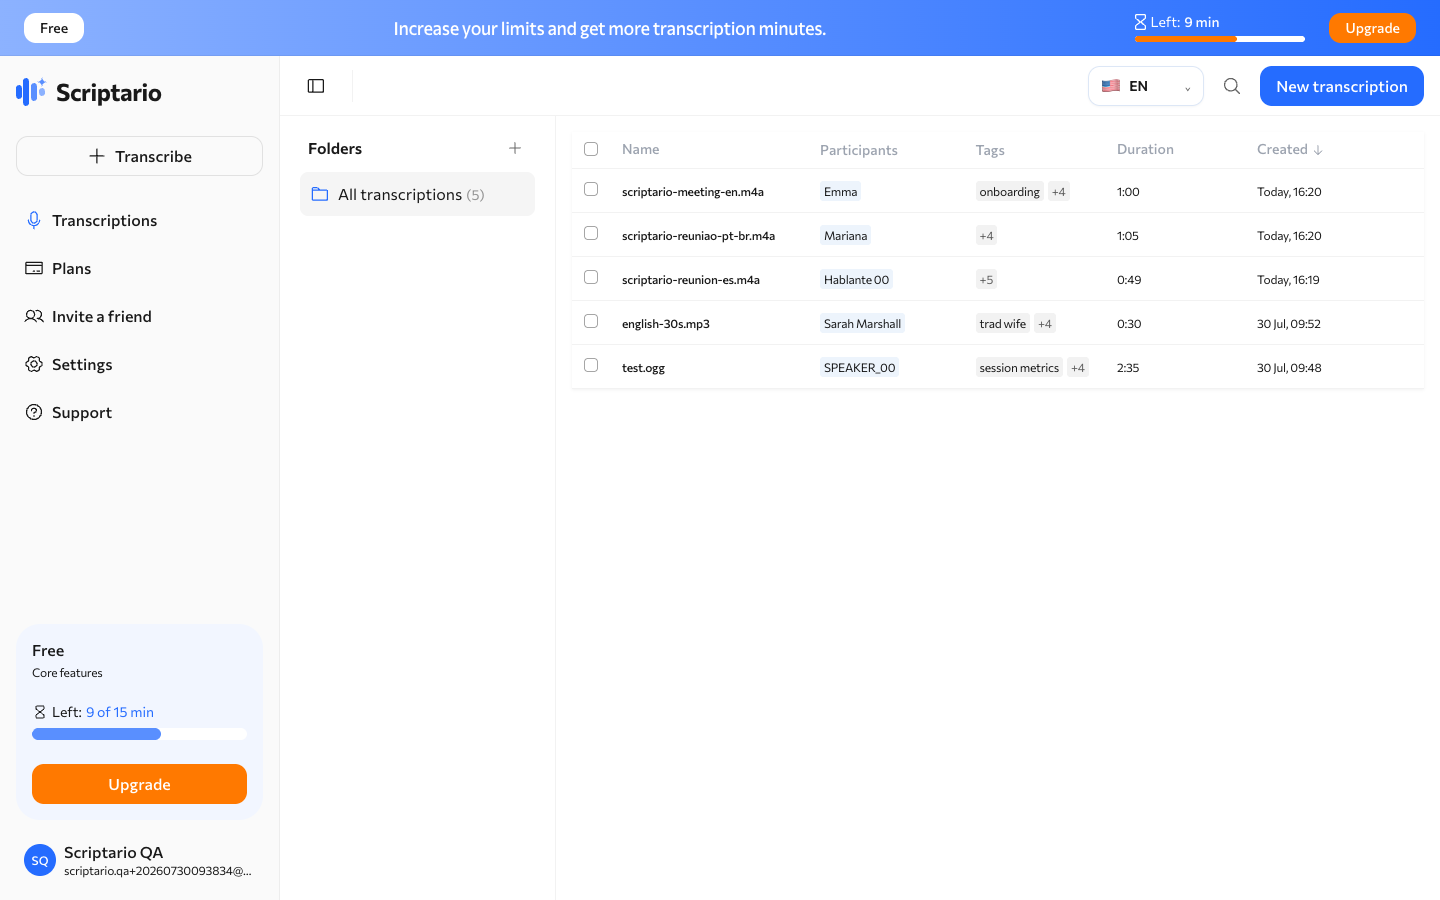Click the trad wife tag

coord(1003,324)
